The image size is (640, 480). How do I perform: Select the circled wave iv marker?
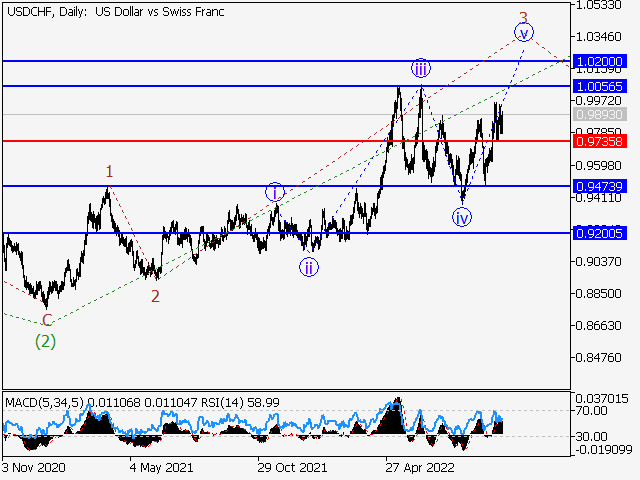(x=462, y=218)
